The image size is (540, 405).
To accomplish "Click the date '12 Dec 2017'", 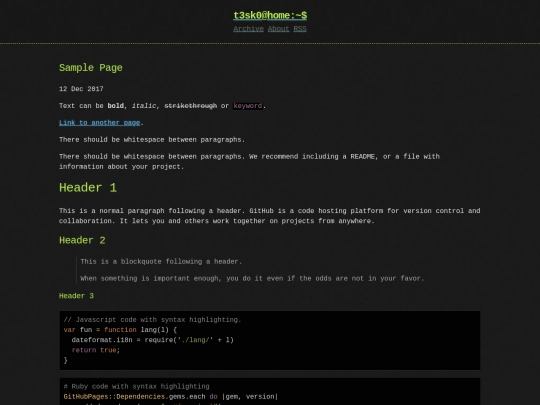I will coord(81,89).
